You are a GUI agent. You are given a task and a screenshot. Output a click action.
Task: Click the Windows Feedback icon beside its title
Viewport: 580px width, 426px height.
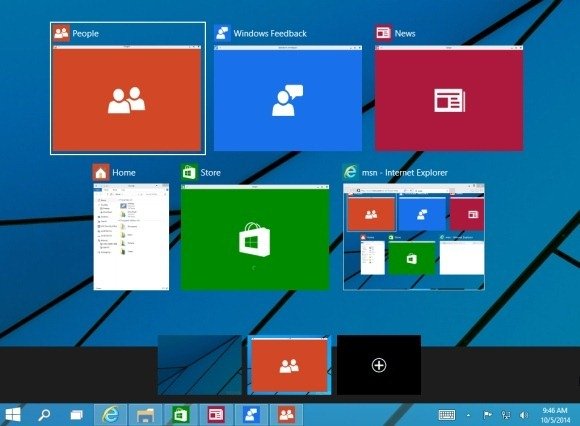(x=222, y=33)
